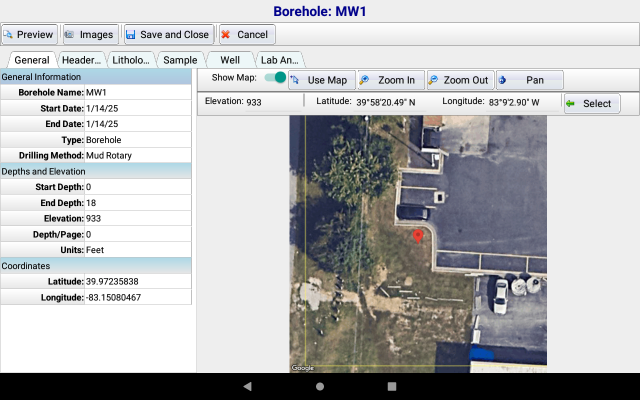The image size is (640, 400).
Task: Enable the Pan map tool
Action: pyautogui.click(x=529, y=80)
